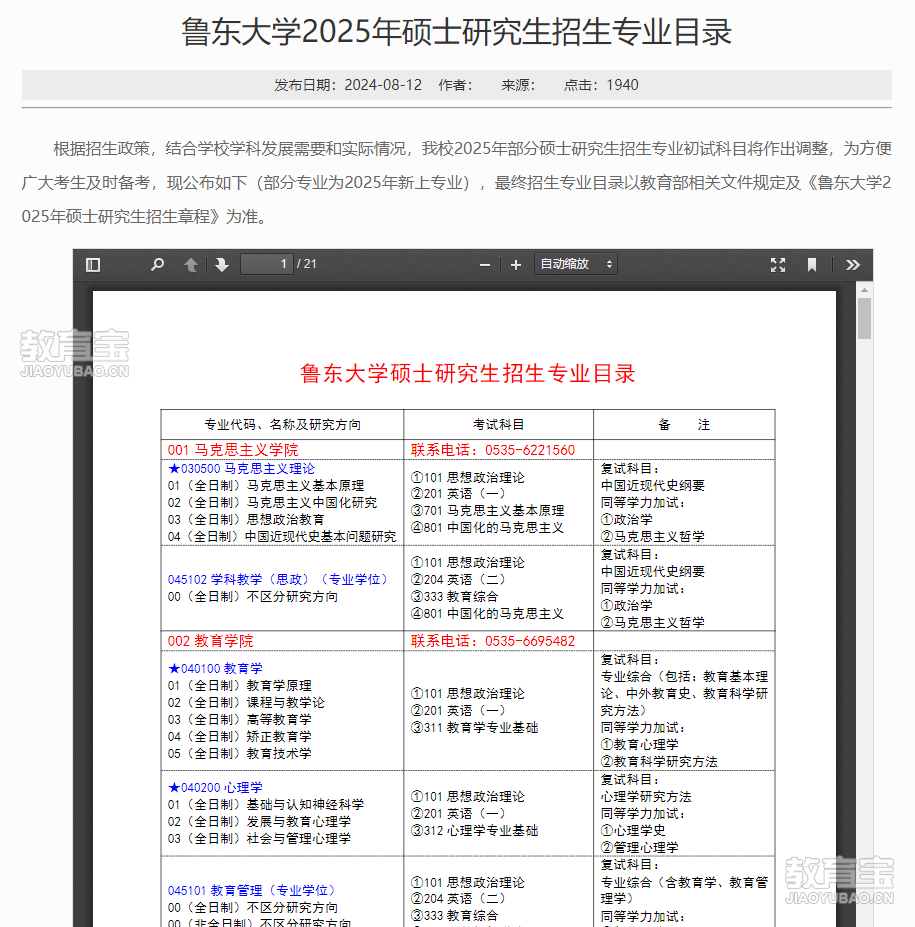This screenshot has height=927, width=915.
Task: Click ③311 教育学专业基础 exam subject
Action: [x=475, y=727]
